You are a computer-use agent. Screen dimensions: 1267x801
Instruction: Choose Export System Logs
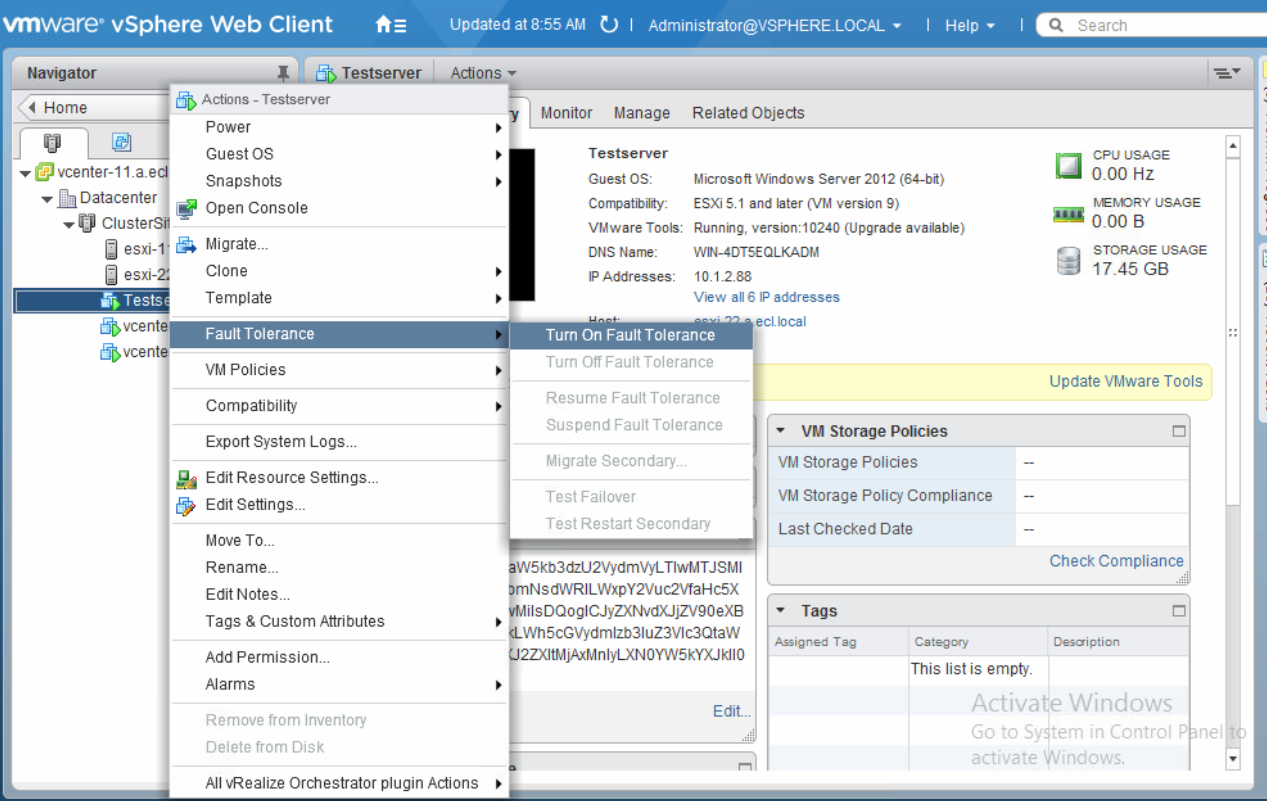coord(340,442)
